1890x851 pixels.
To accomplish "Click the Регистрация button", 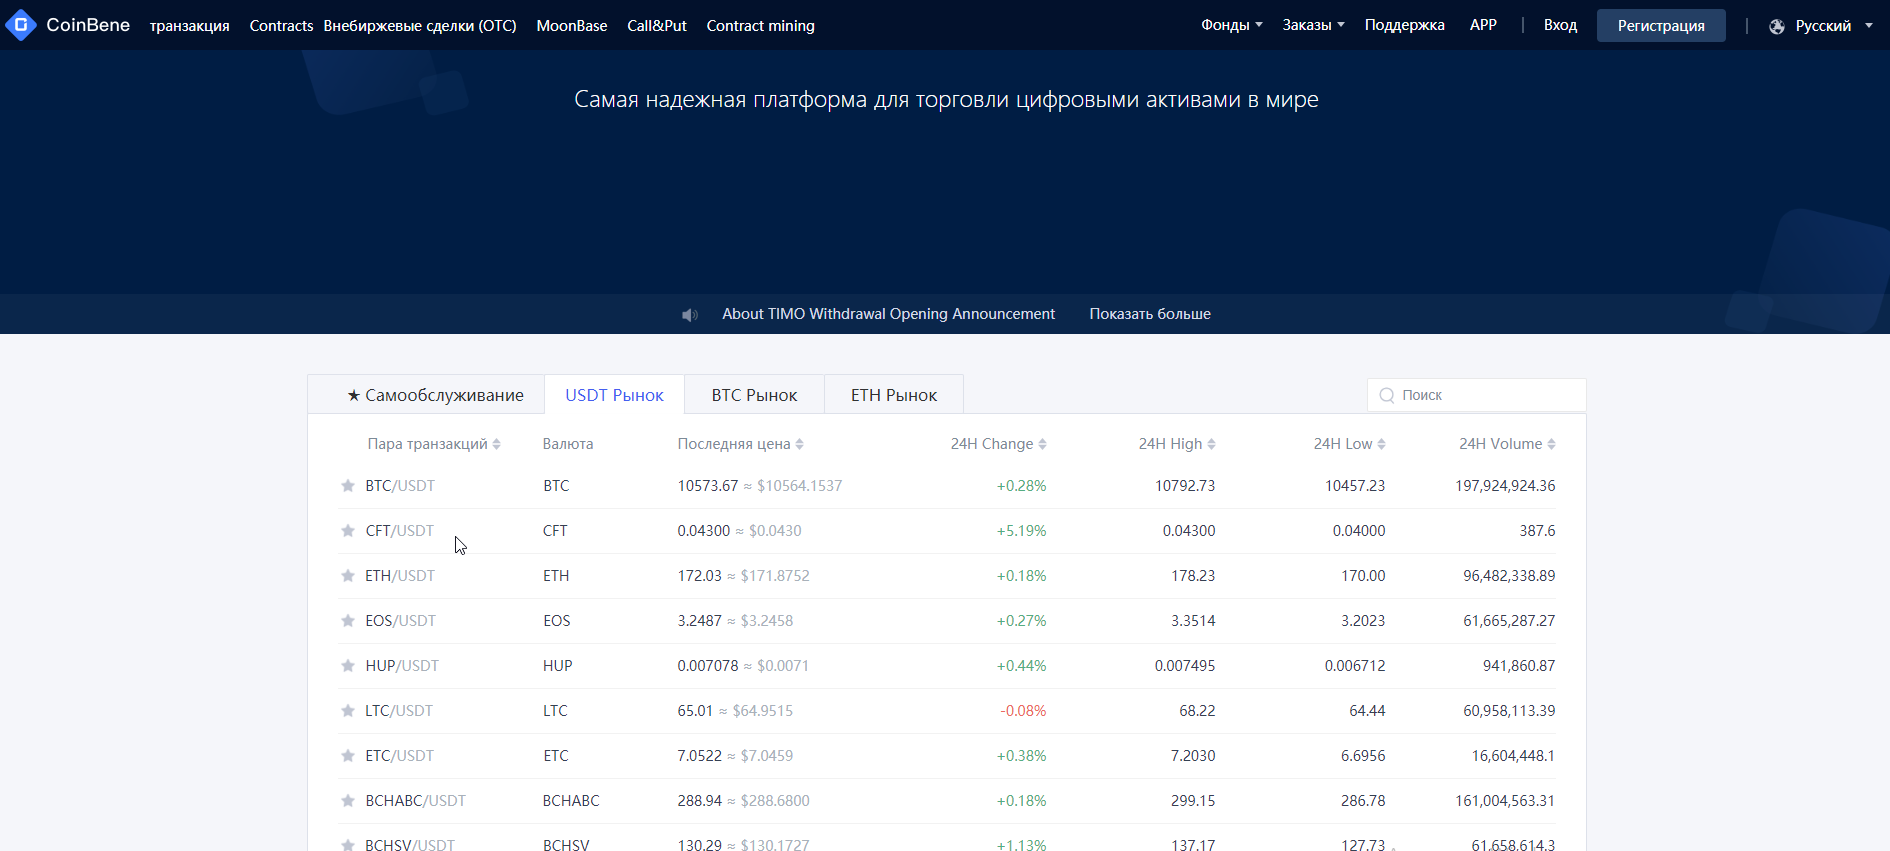I will (1661, 26).
